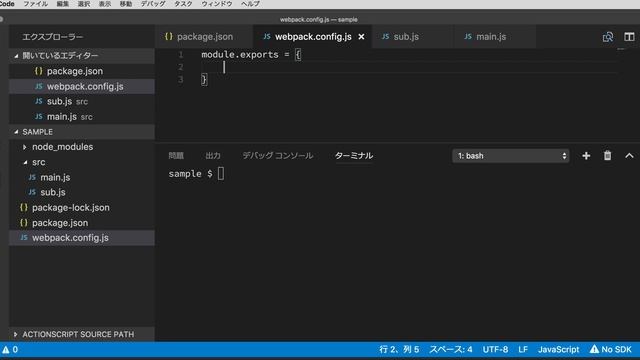Open the 1: bash terminal selector dropdown

pos(510,156)
